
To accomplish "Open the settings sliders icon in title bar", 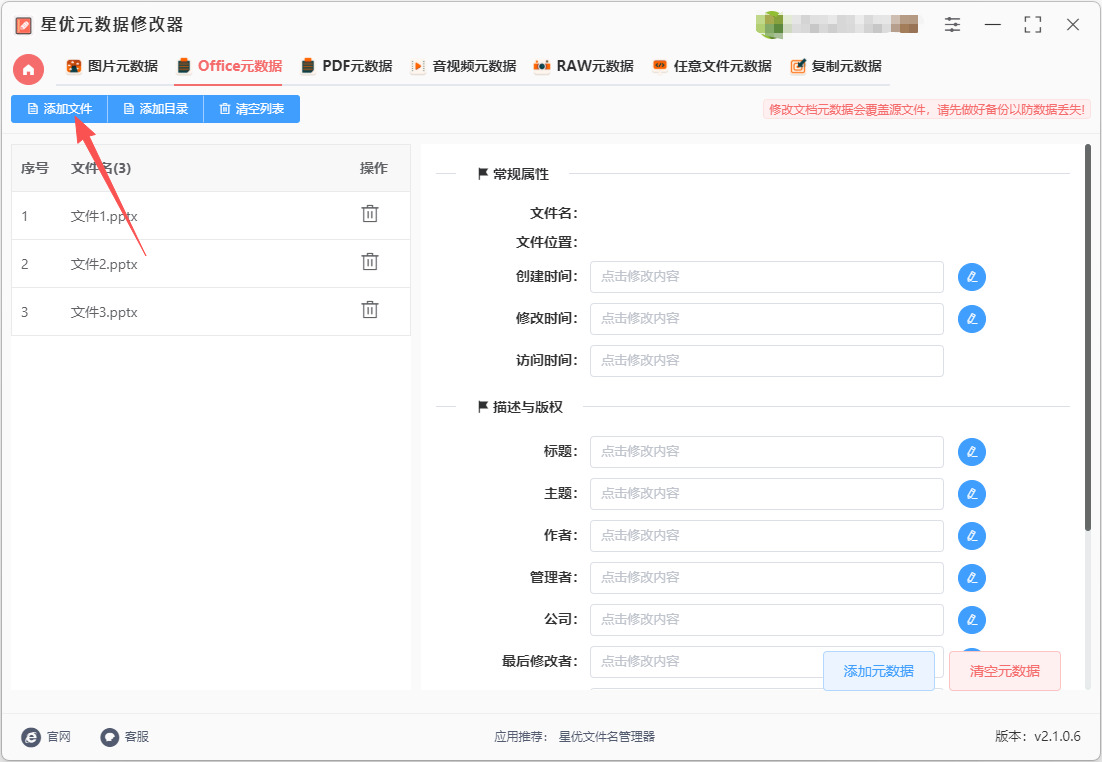I will 952,25.
